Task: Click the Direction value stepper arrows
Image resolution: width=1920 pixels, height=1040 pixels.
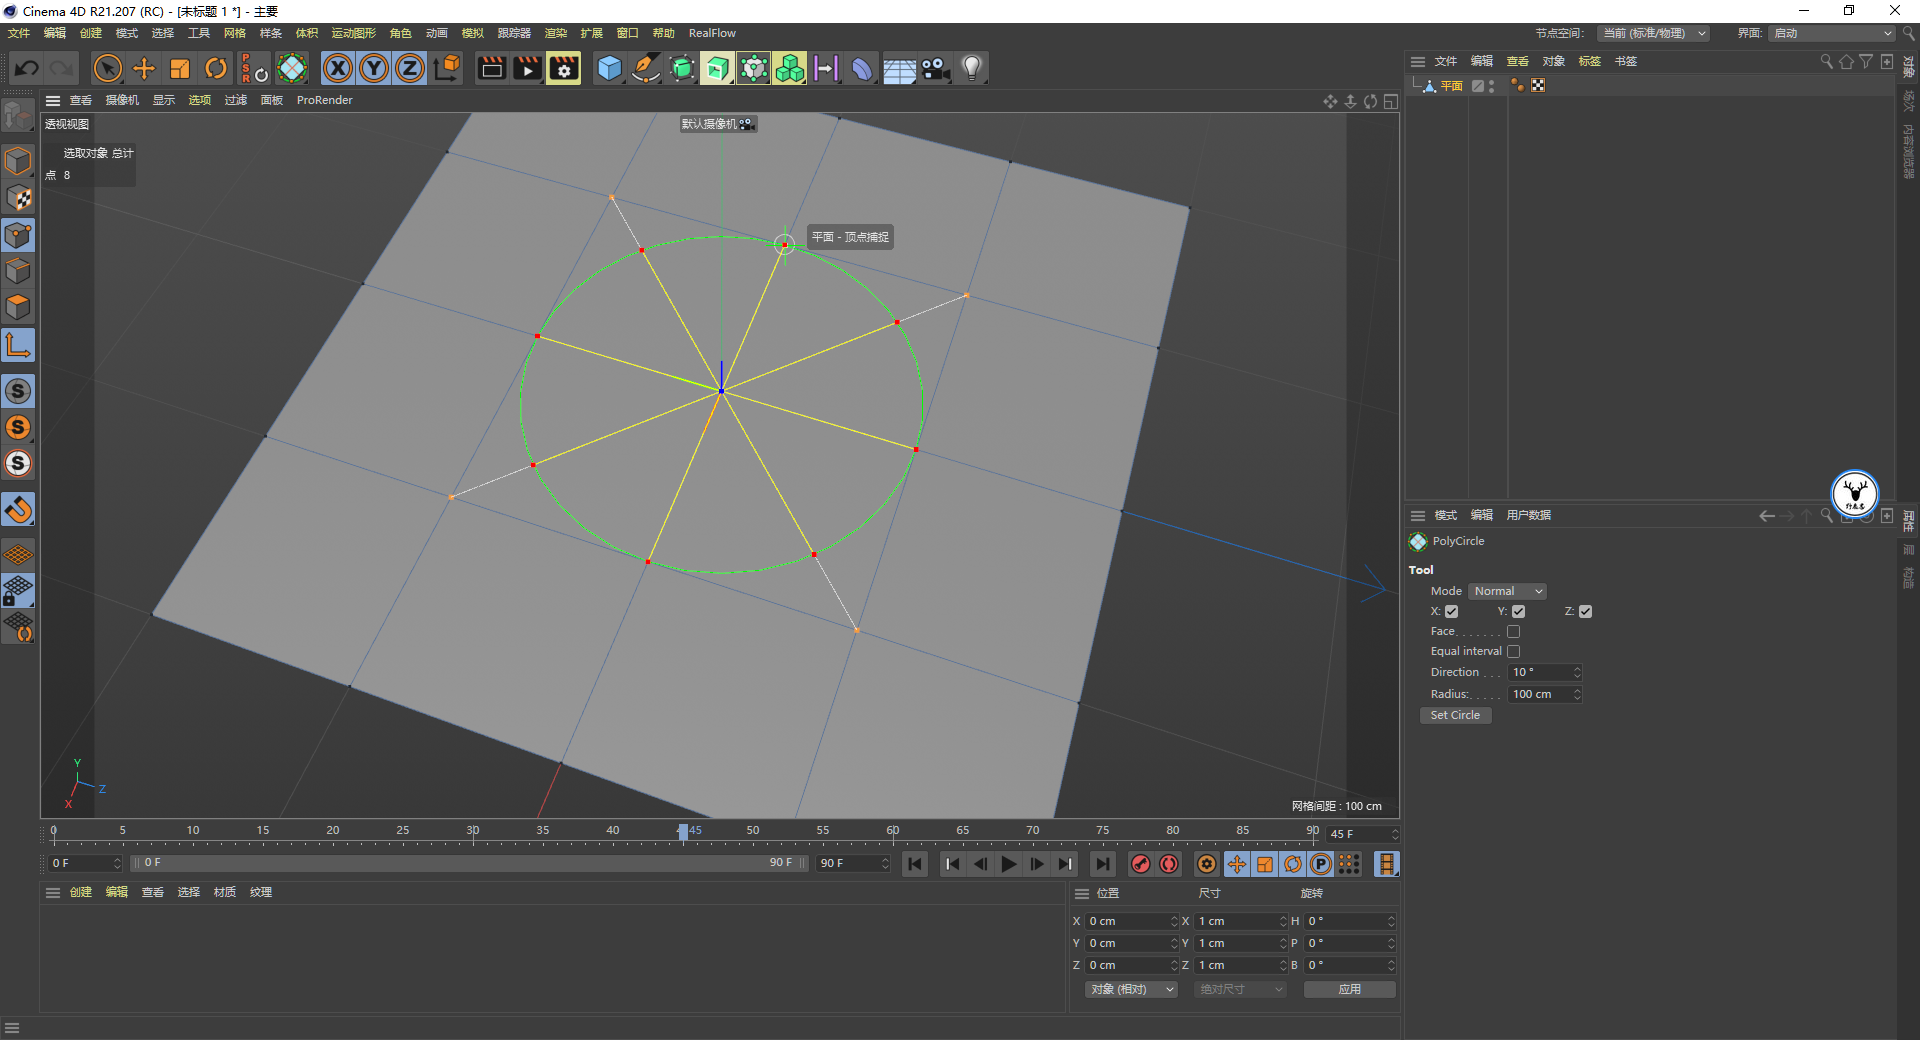Action: pyautogui.click(x=1577, y=672)
